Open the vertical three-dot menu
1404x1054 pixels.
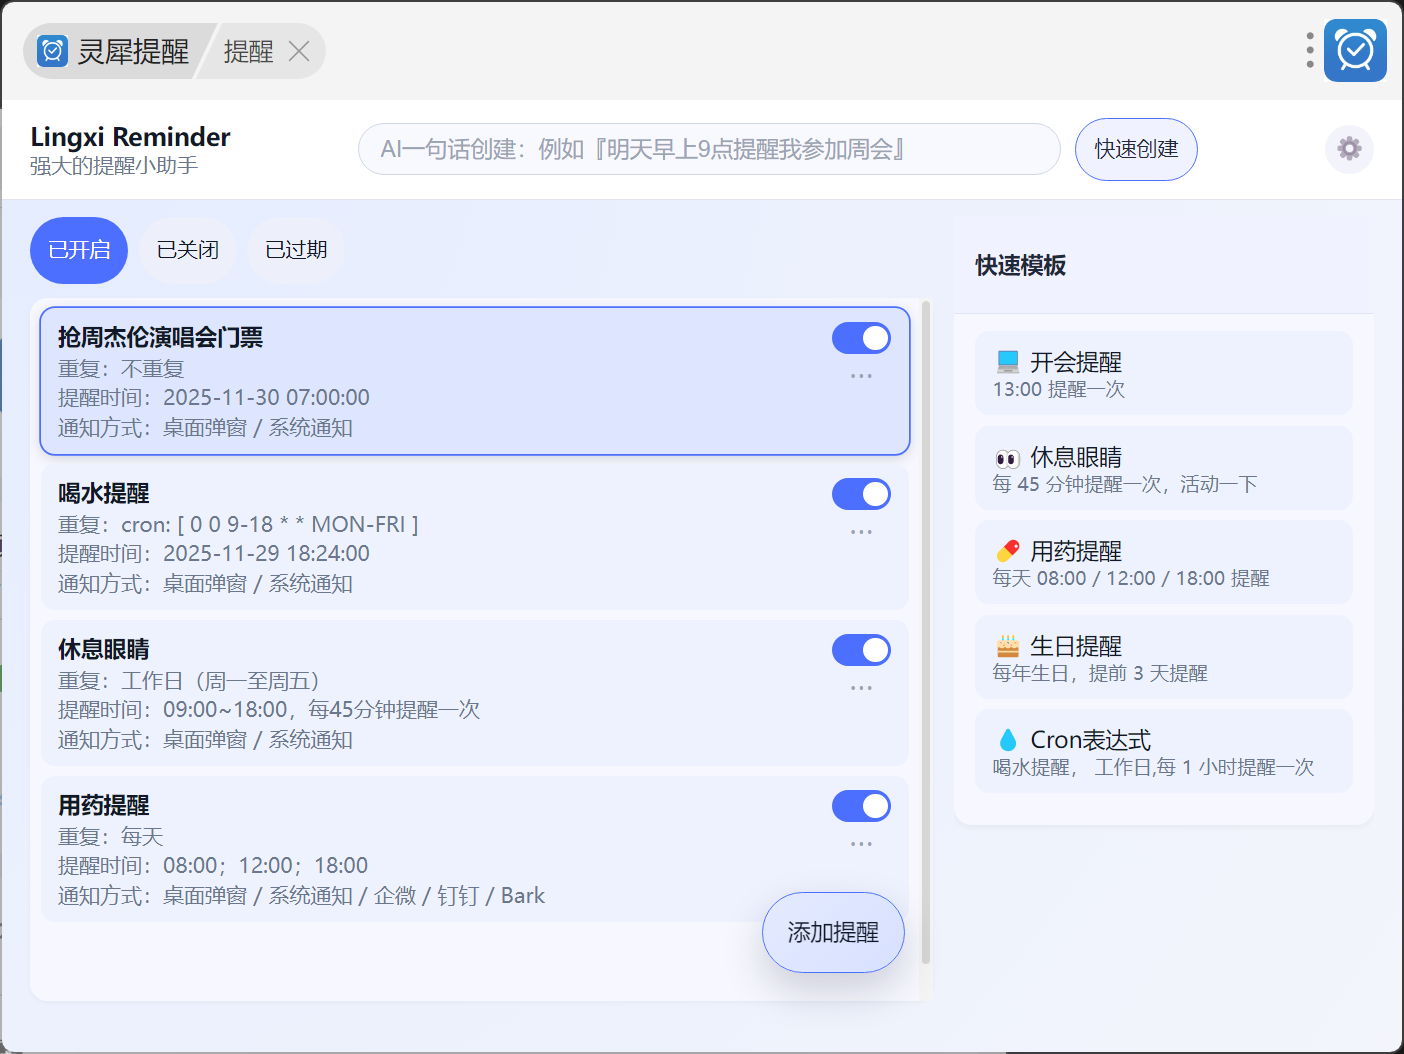point(1309,50)
